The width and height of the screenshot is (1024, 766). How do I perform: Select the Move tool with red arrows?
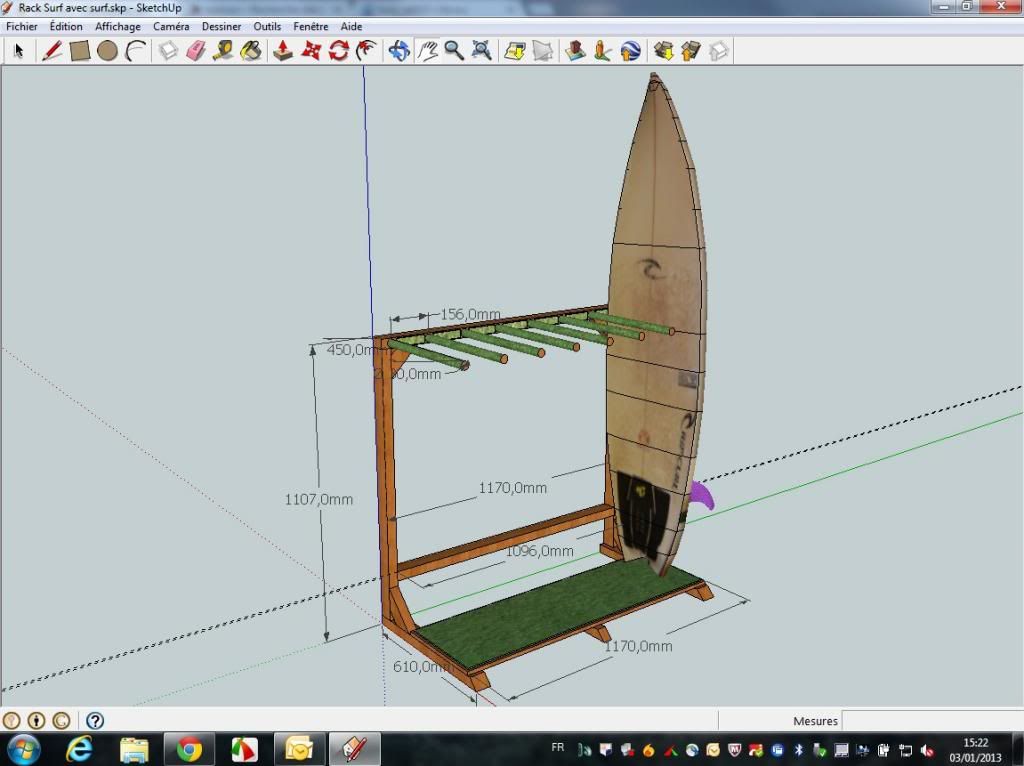311,51
